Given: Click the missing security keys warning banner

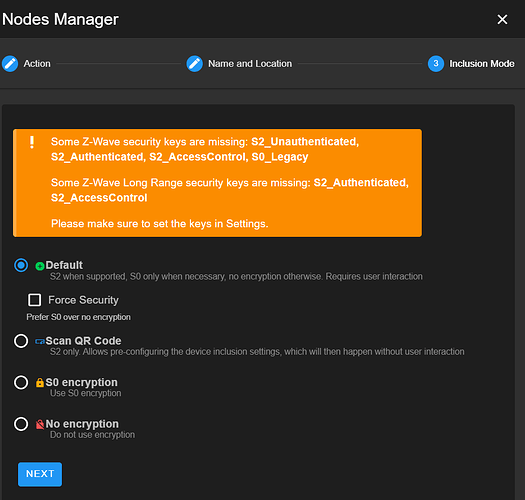Looking at the screenshot, I should (x=217, y=183).
